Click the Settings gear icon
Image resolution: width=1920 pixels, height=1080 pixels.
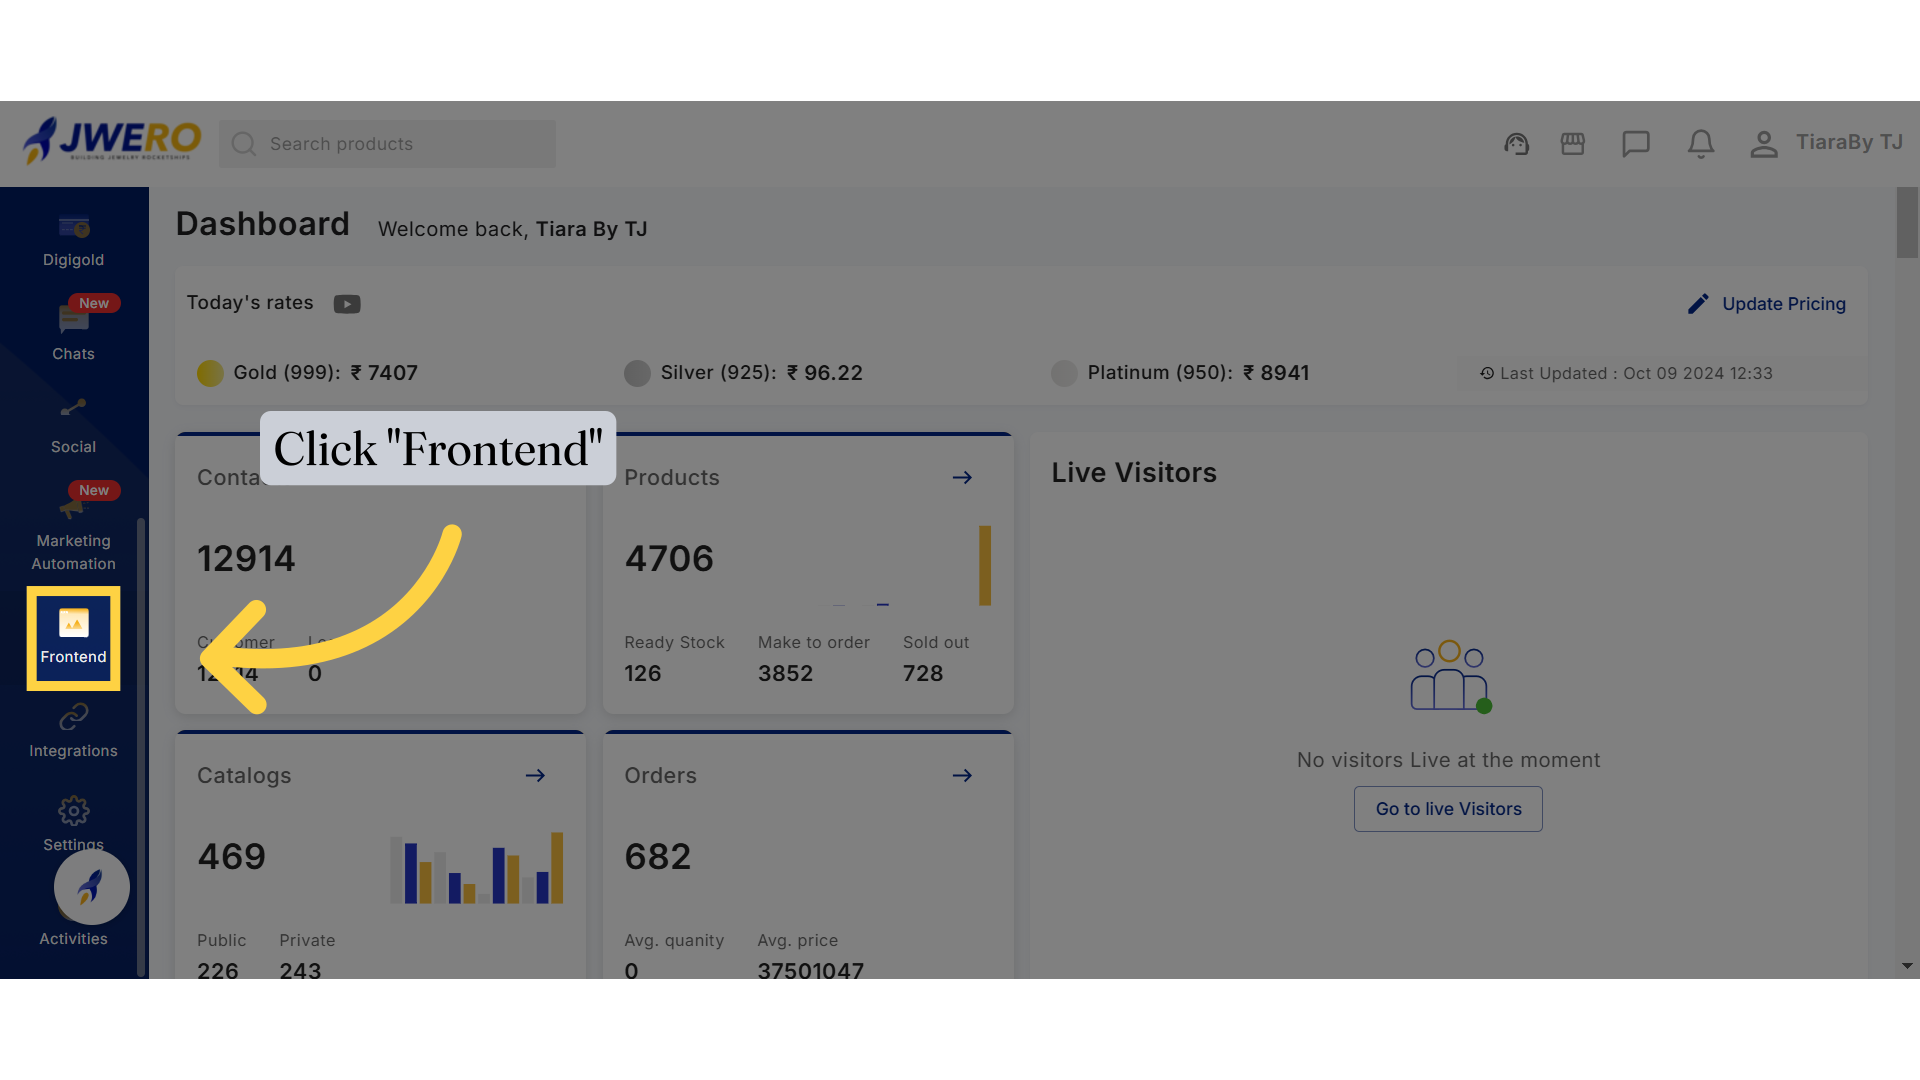click(x=73, y=810)
